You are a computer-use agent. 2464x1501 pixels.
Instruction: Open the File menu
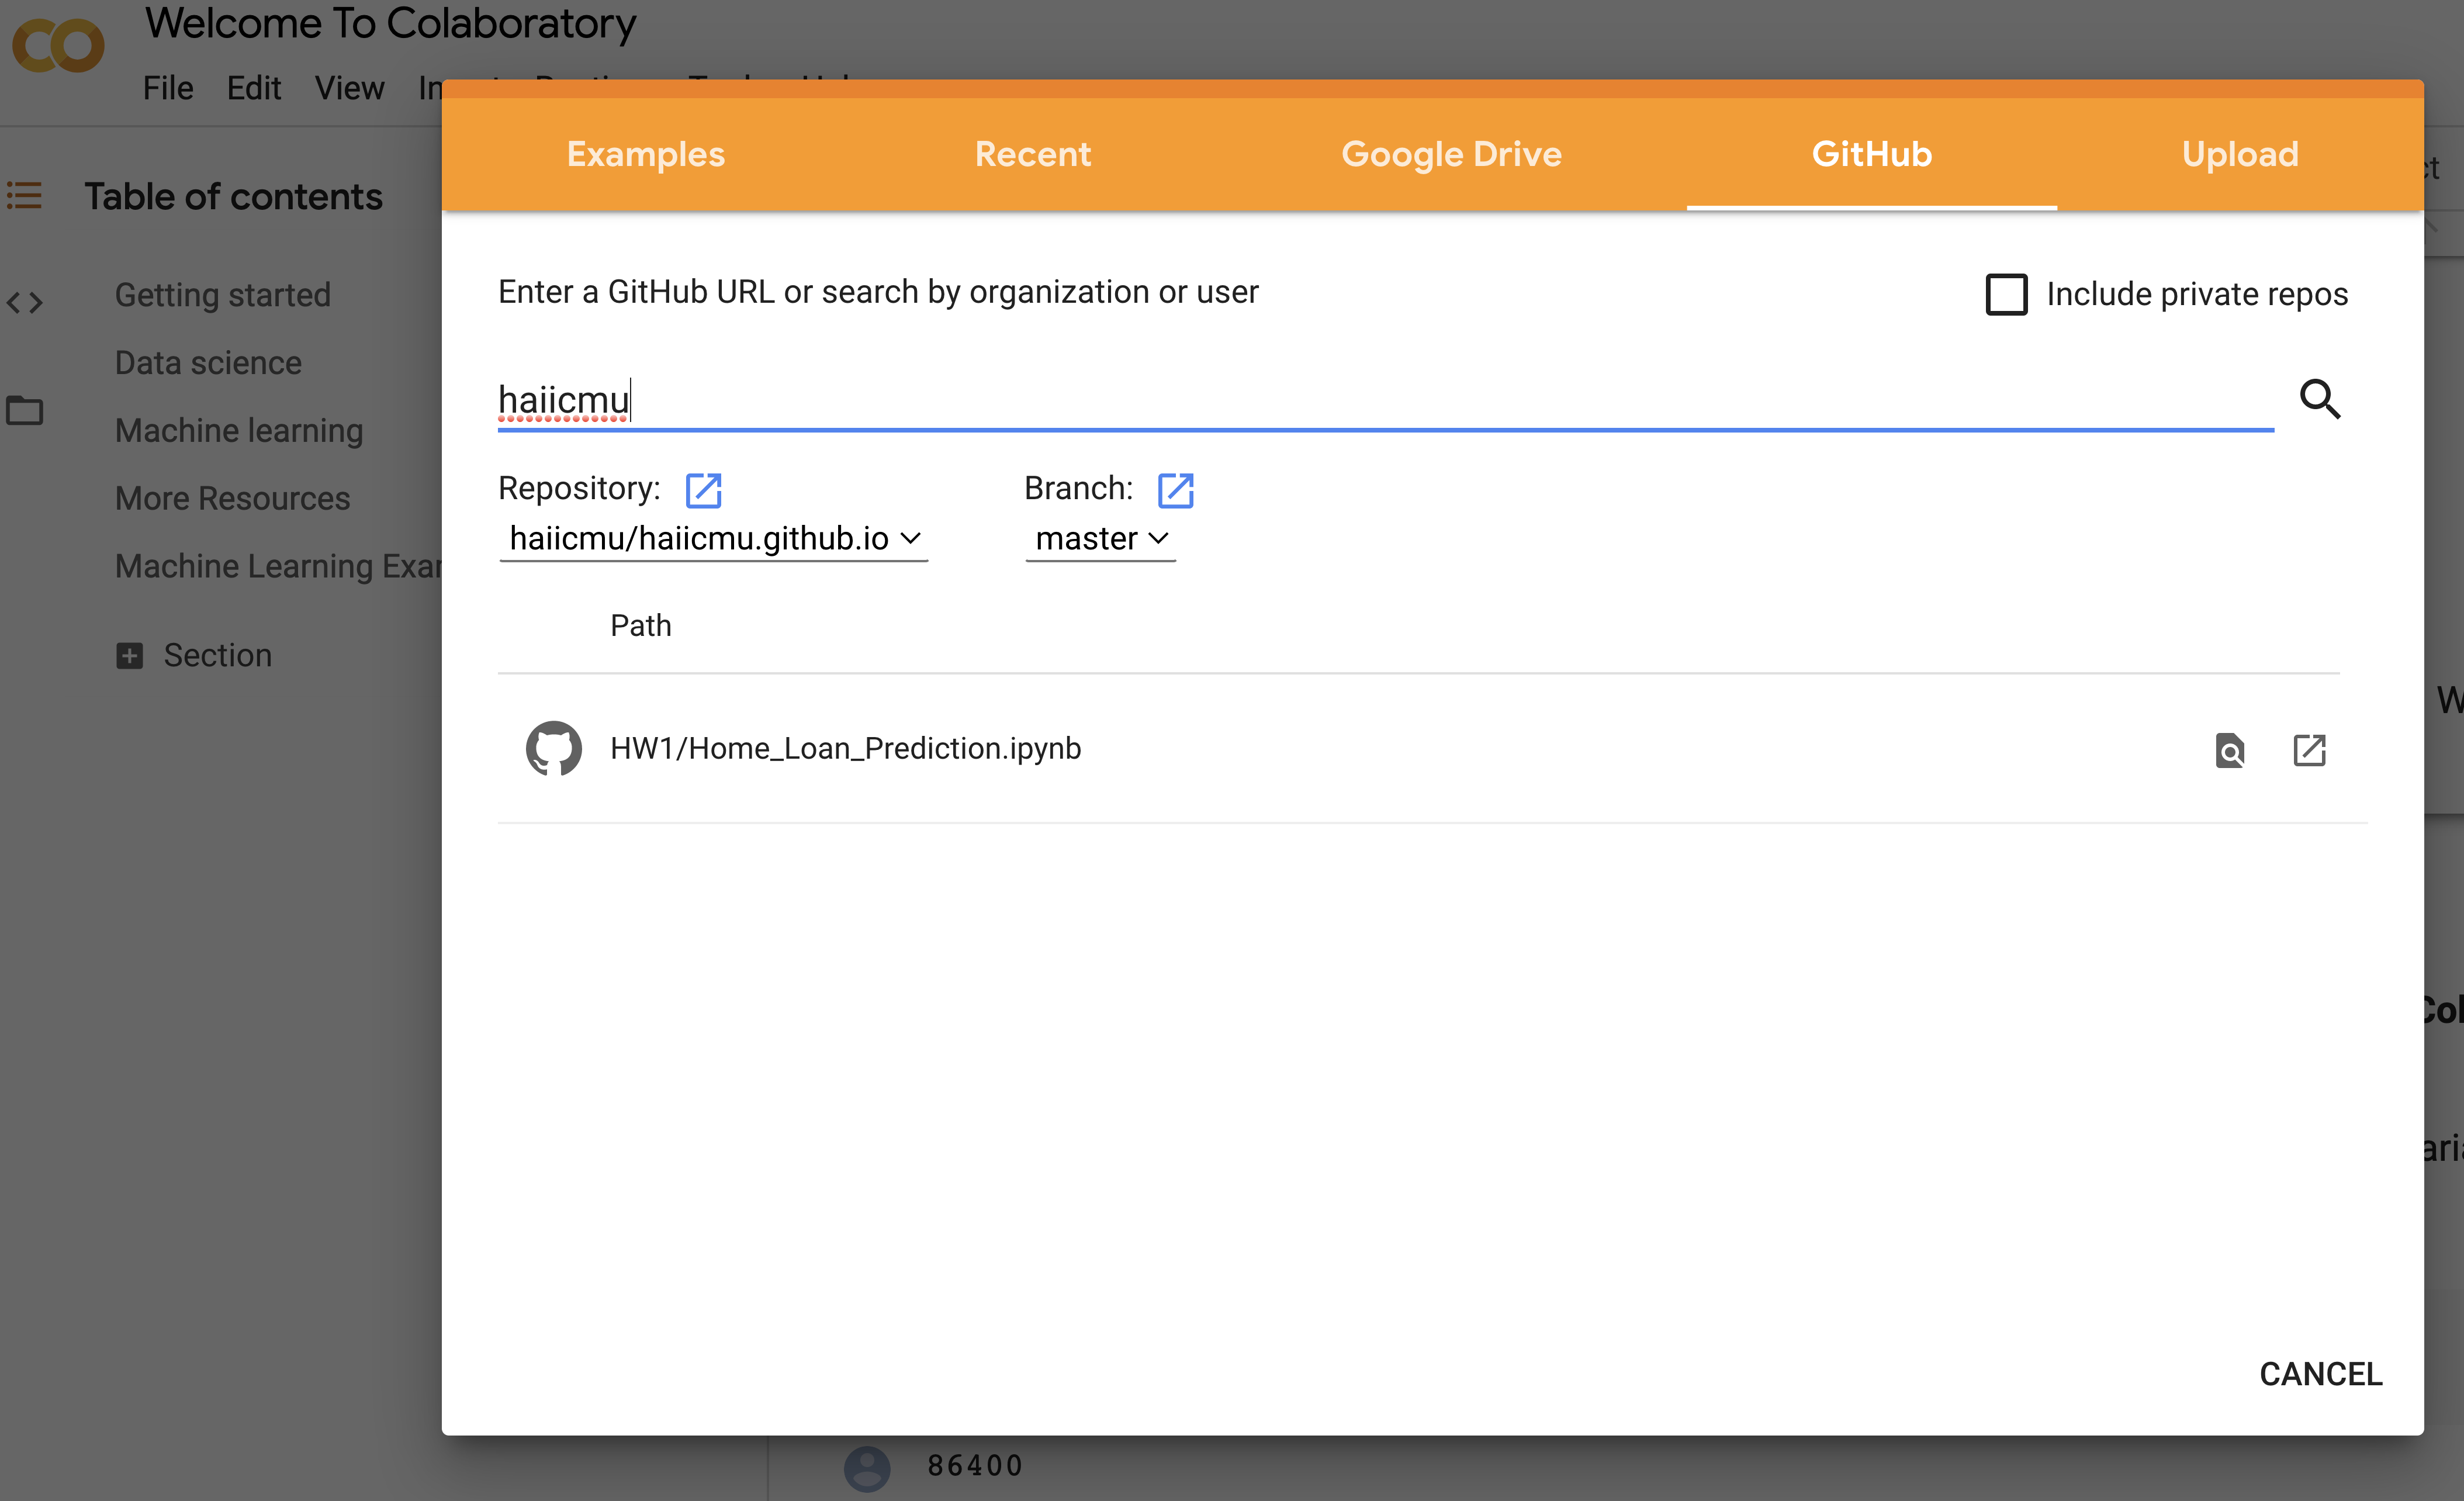tap(168, 88)
